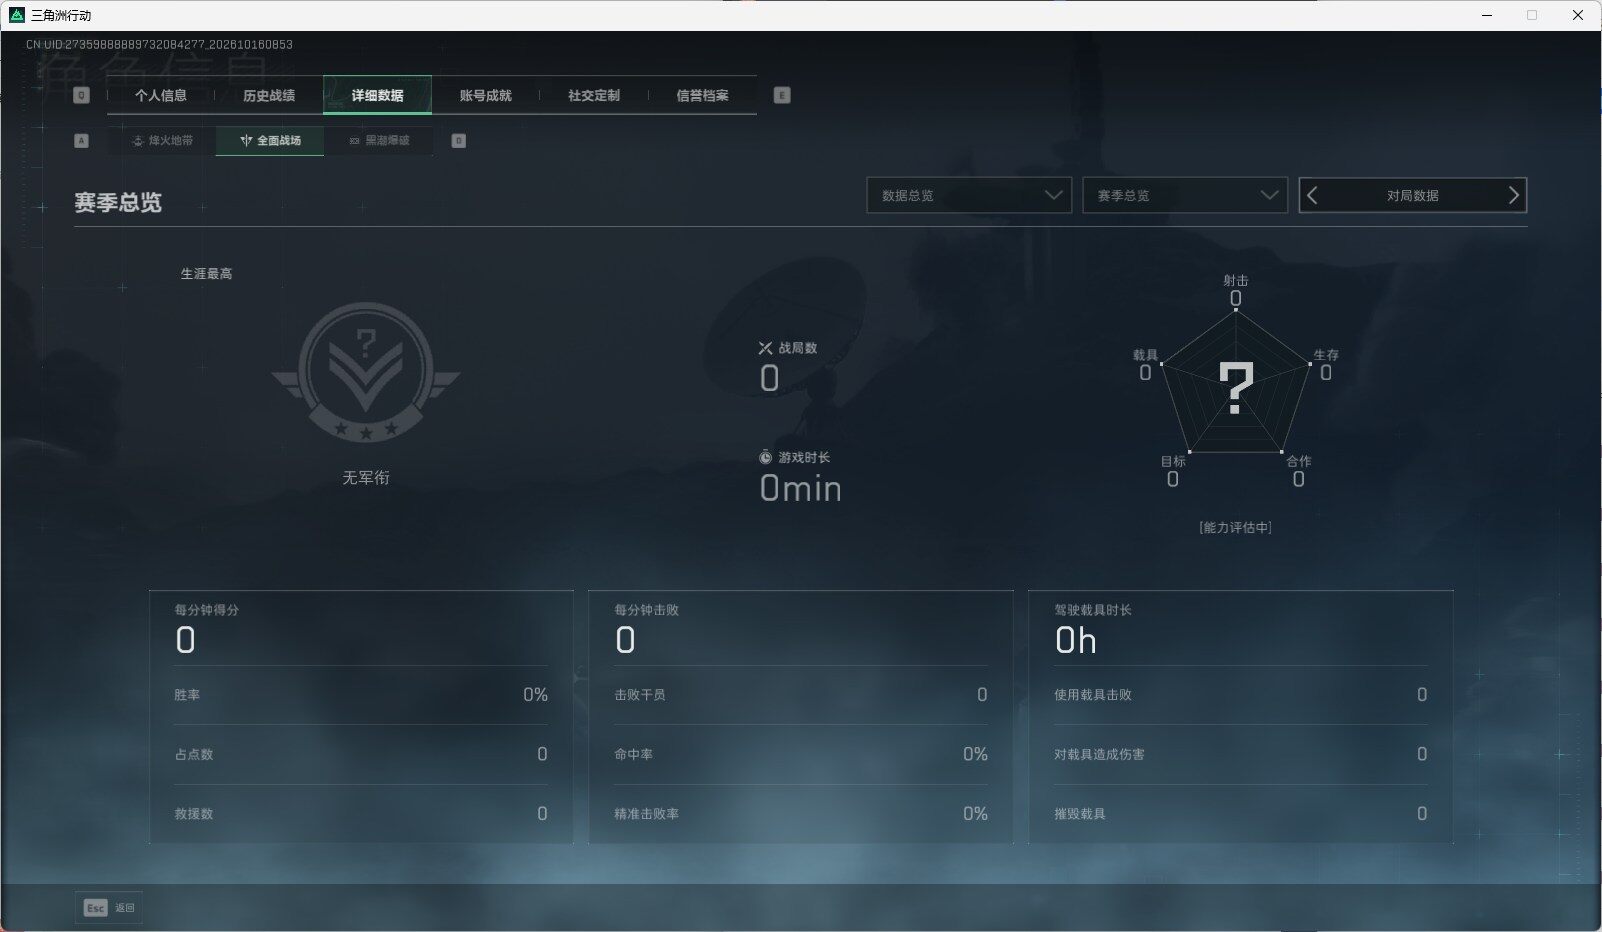Click the D key sub-tab icon
The width and height of the screenshot is (1602, 932).
click(x=459, y=141)
